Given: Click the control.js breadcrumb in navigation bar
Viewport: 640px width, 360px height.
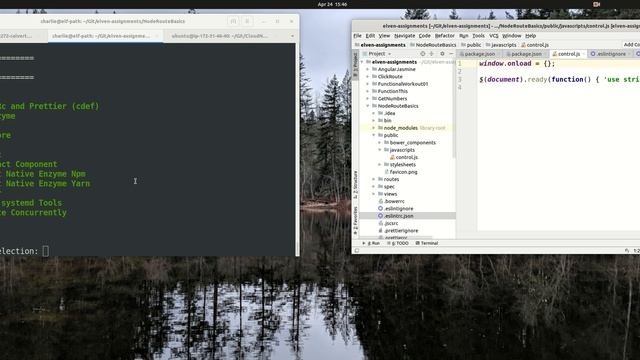Looking at the screenshot, I should [535, 45].
